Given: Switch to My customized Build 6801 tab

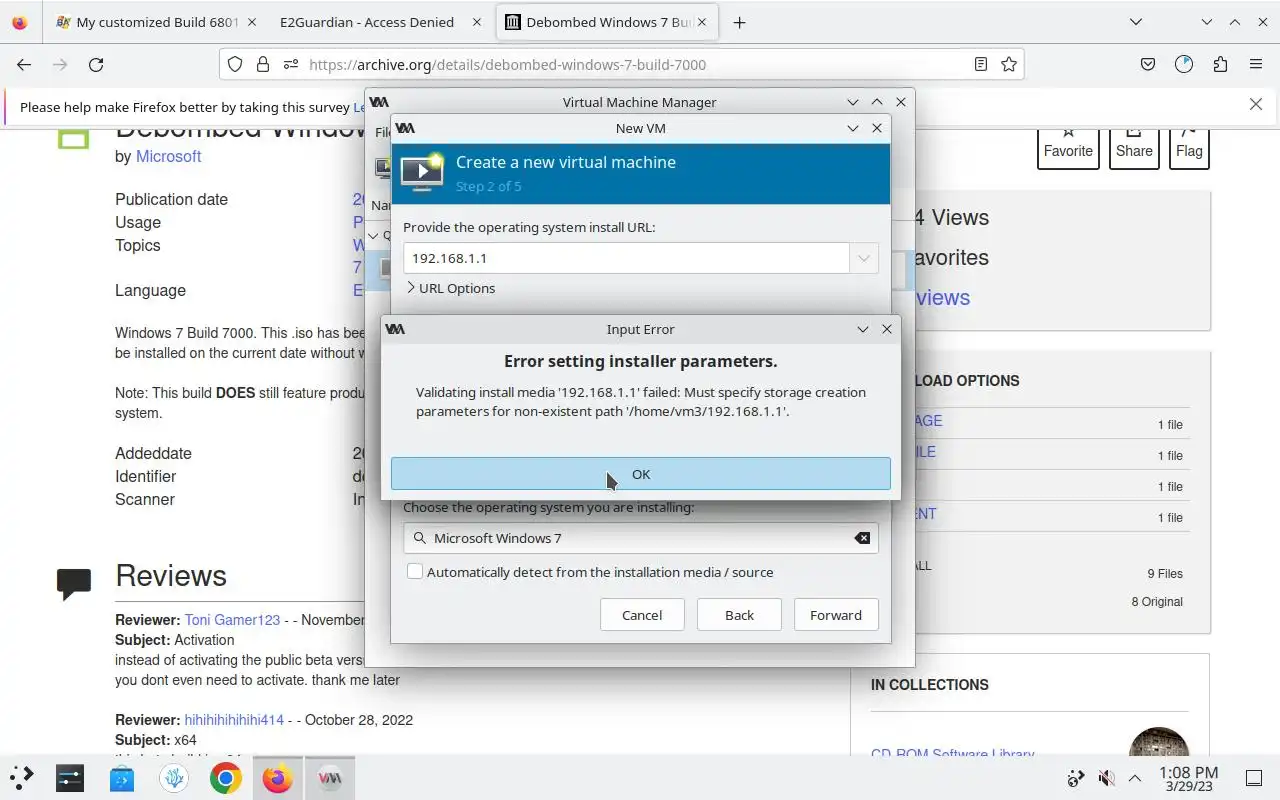Looking at the screenshot, I should coord(156,22).
